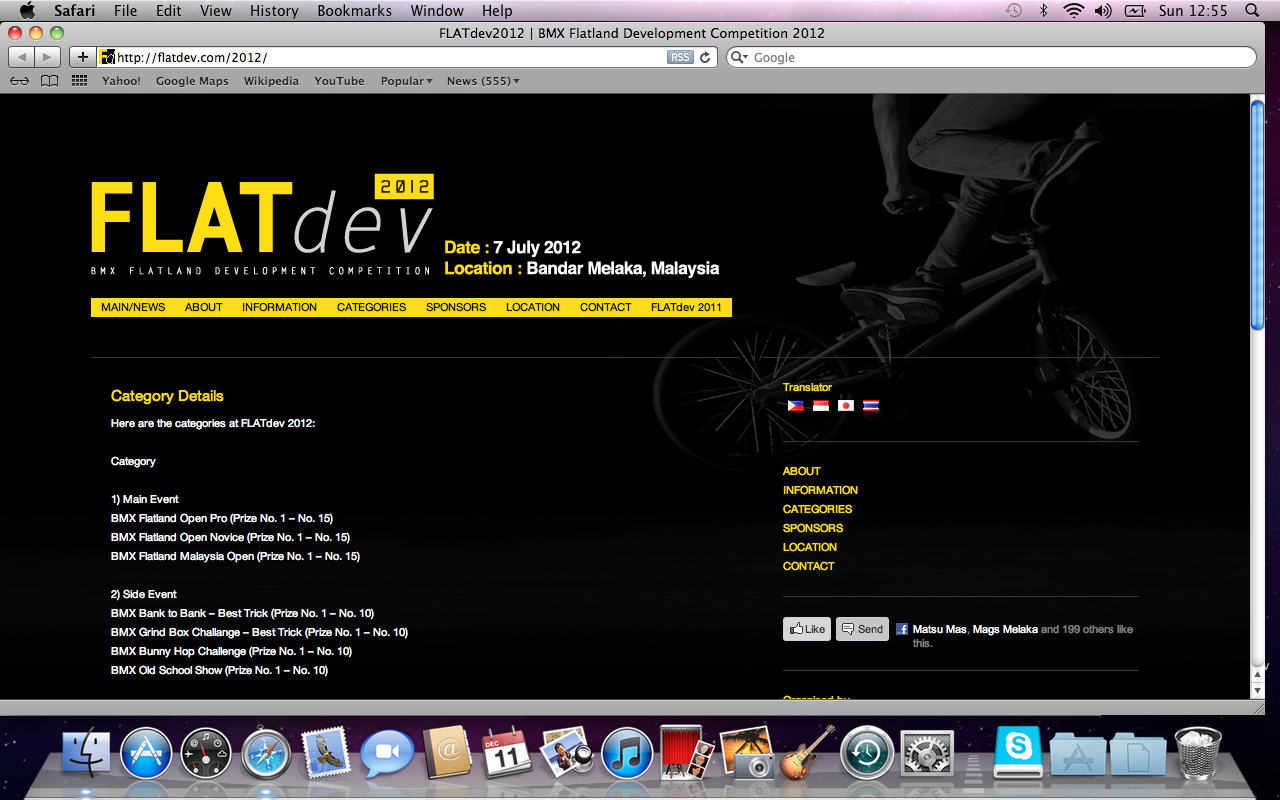Click the add bookmark plus button
The width and height of the screenshot is (1280, 800).
[83, 57]
